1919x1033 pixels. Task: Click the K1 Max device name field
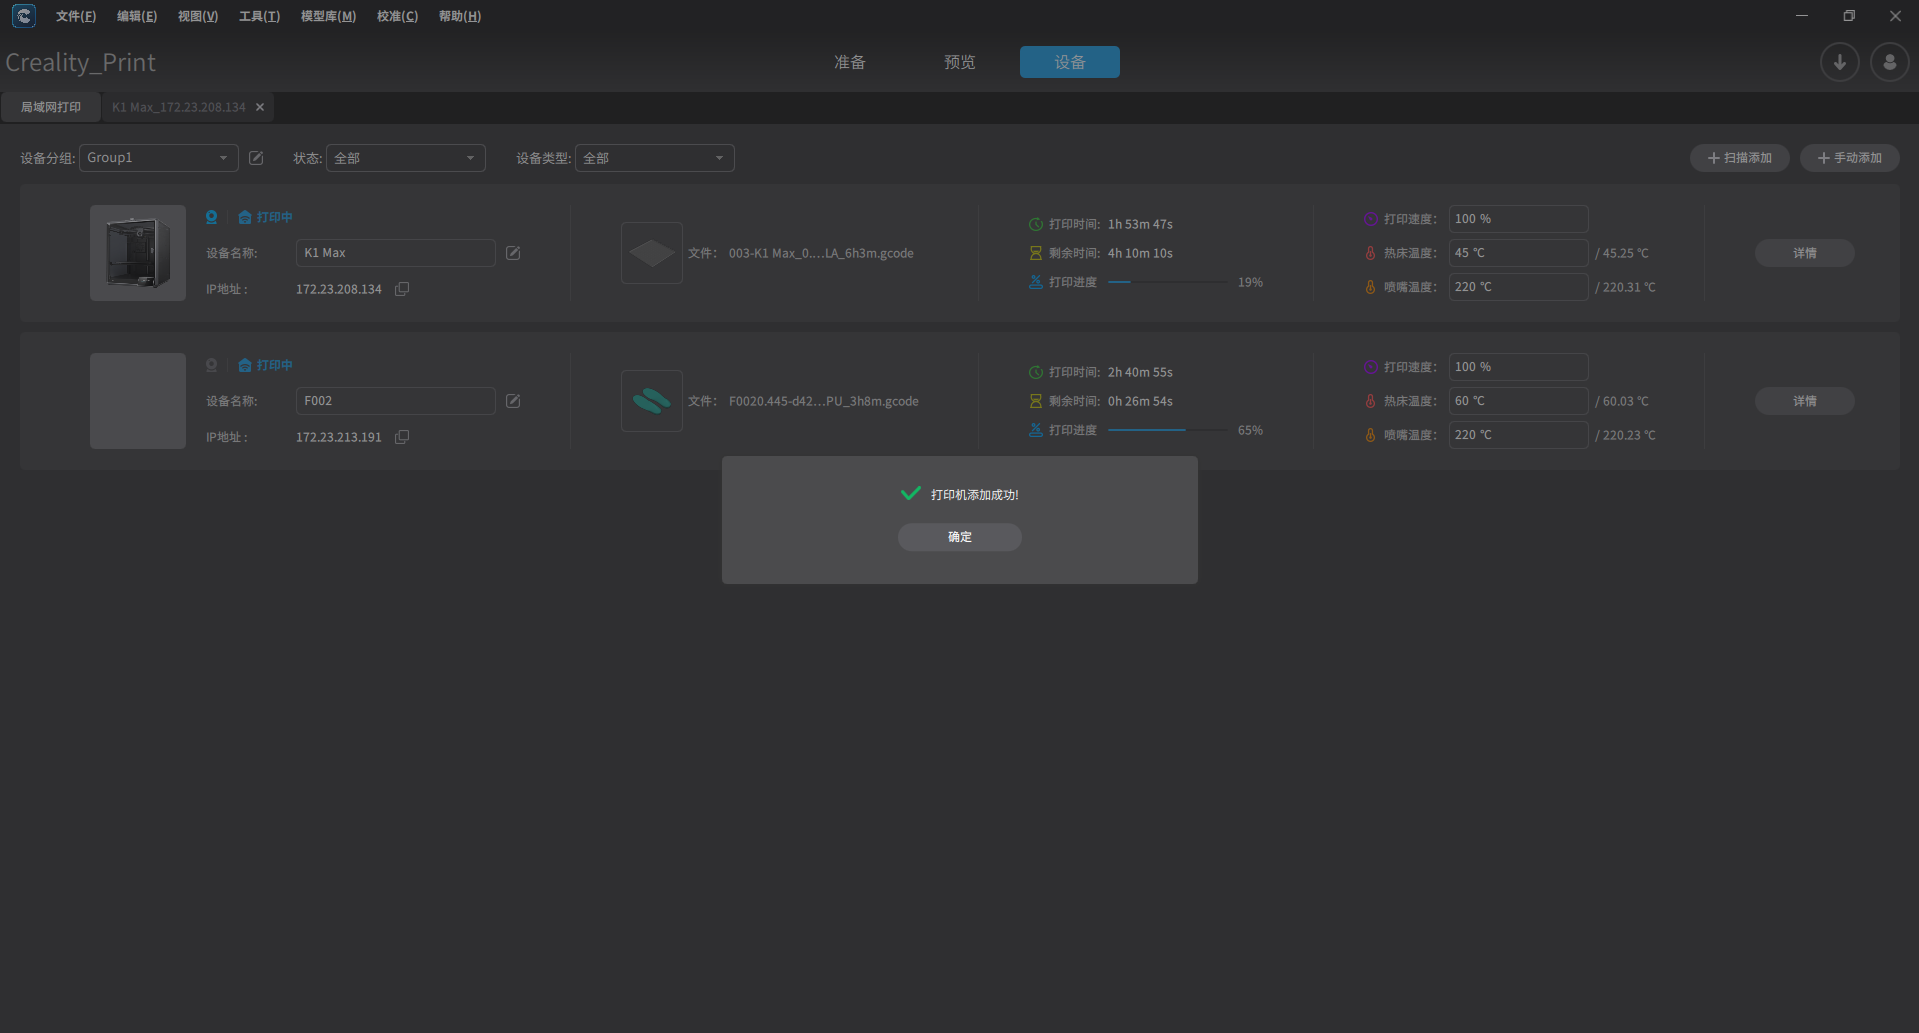tap(396, 253)
